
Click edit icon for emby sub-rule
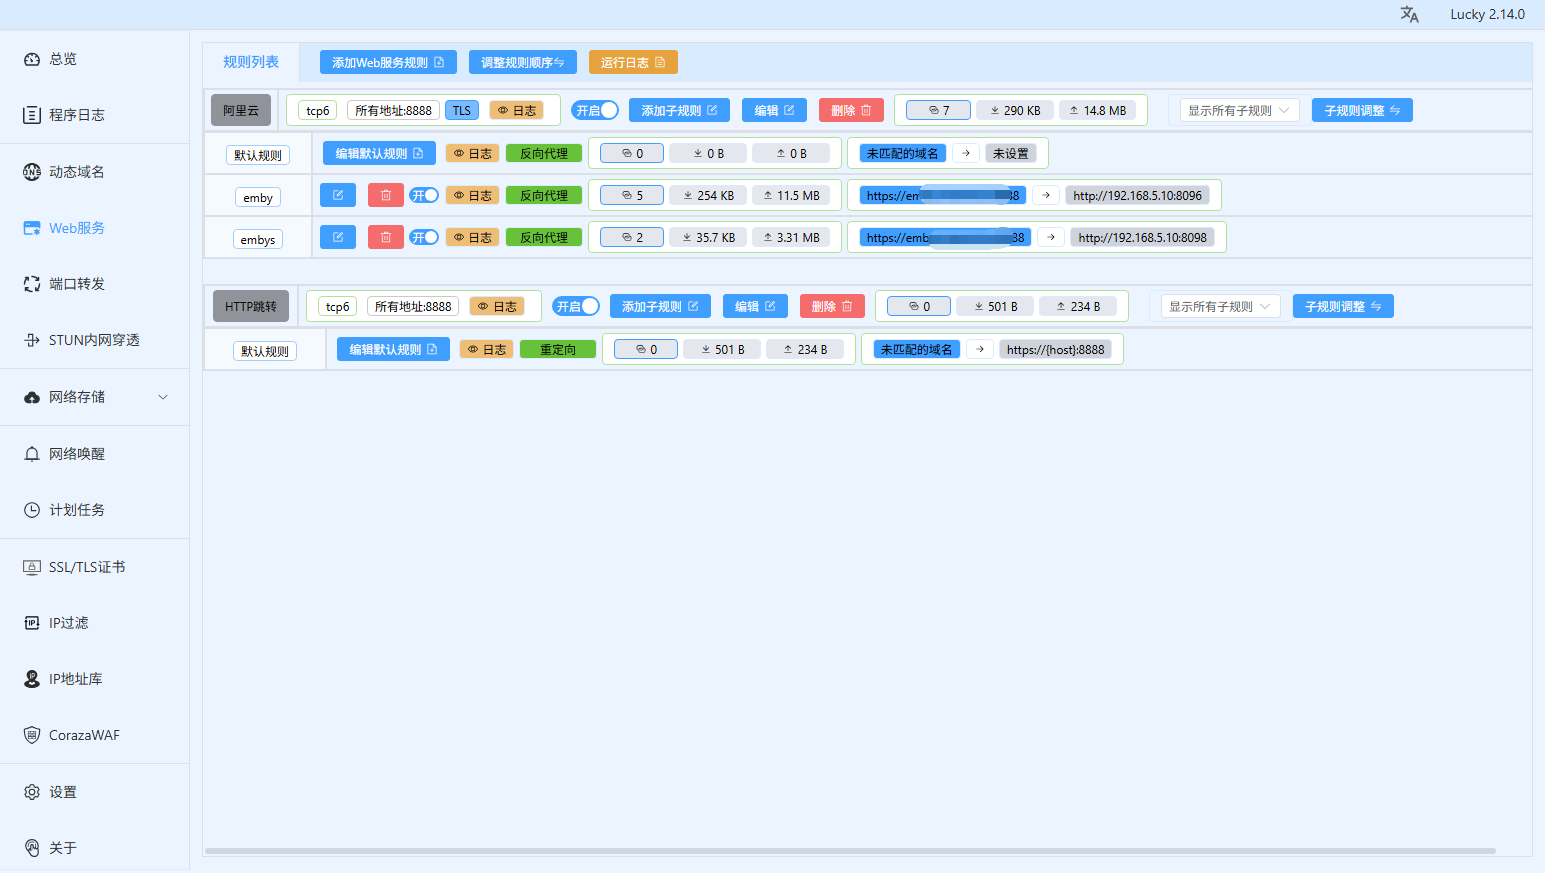point(338,195)
